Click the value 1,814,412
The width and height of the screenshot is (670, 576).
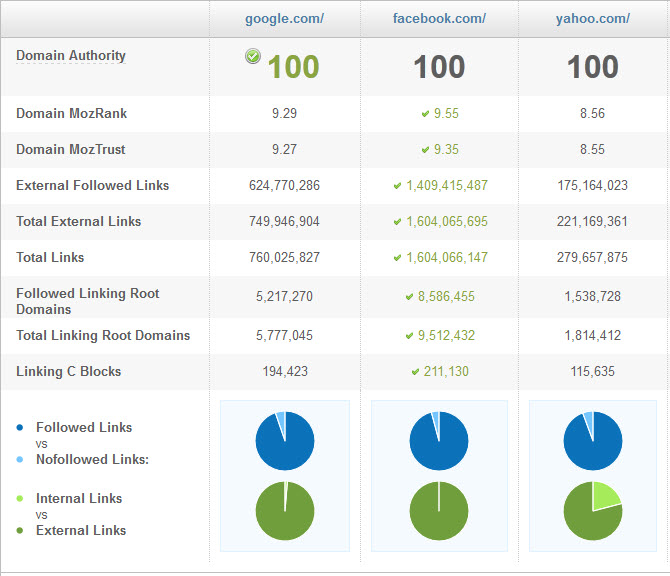pos(593,335)
